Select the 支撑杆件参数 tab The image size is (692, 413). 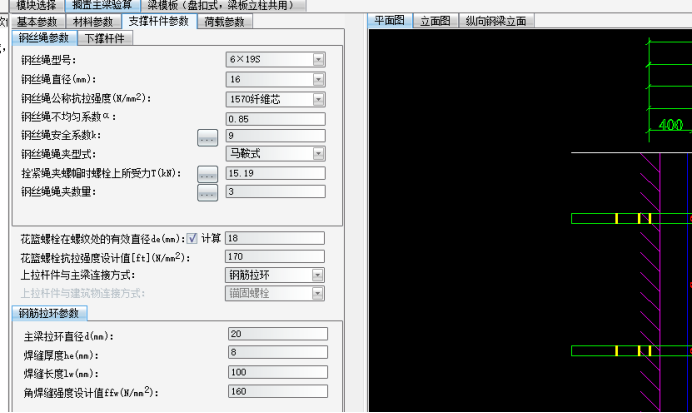tap(159, 21)
